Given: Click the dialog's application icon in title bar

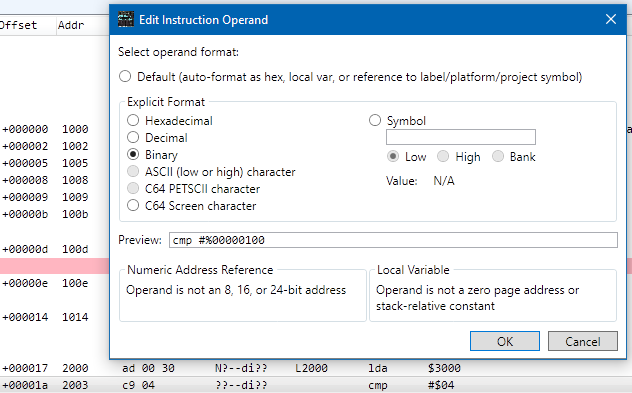Looking at the screenshot, I should click(125, 19).
